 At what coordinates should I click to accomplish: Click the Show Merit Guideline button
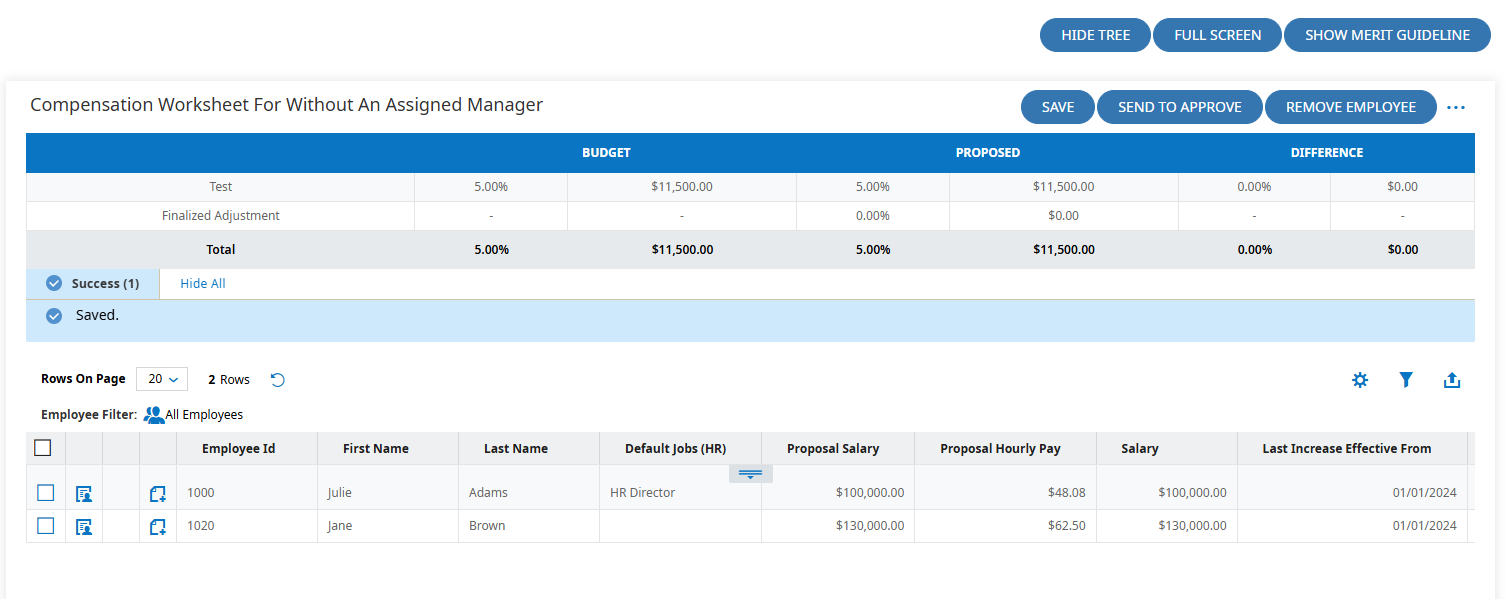pos(1387,35)
